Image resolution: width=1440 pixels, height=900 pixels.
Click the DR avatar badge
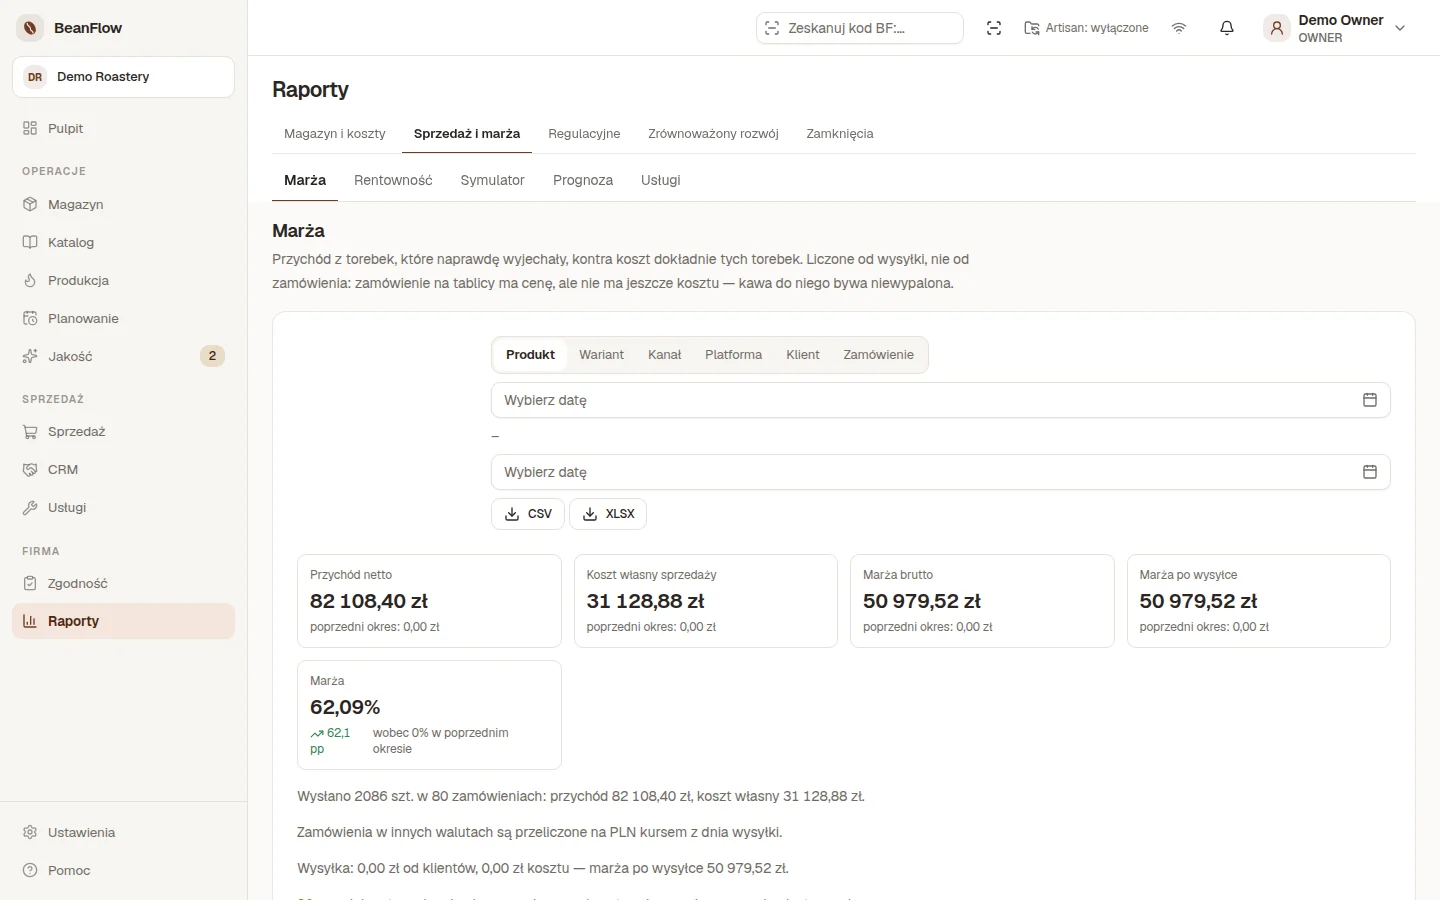pyautogui.click(x=35, y=77)
